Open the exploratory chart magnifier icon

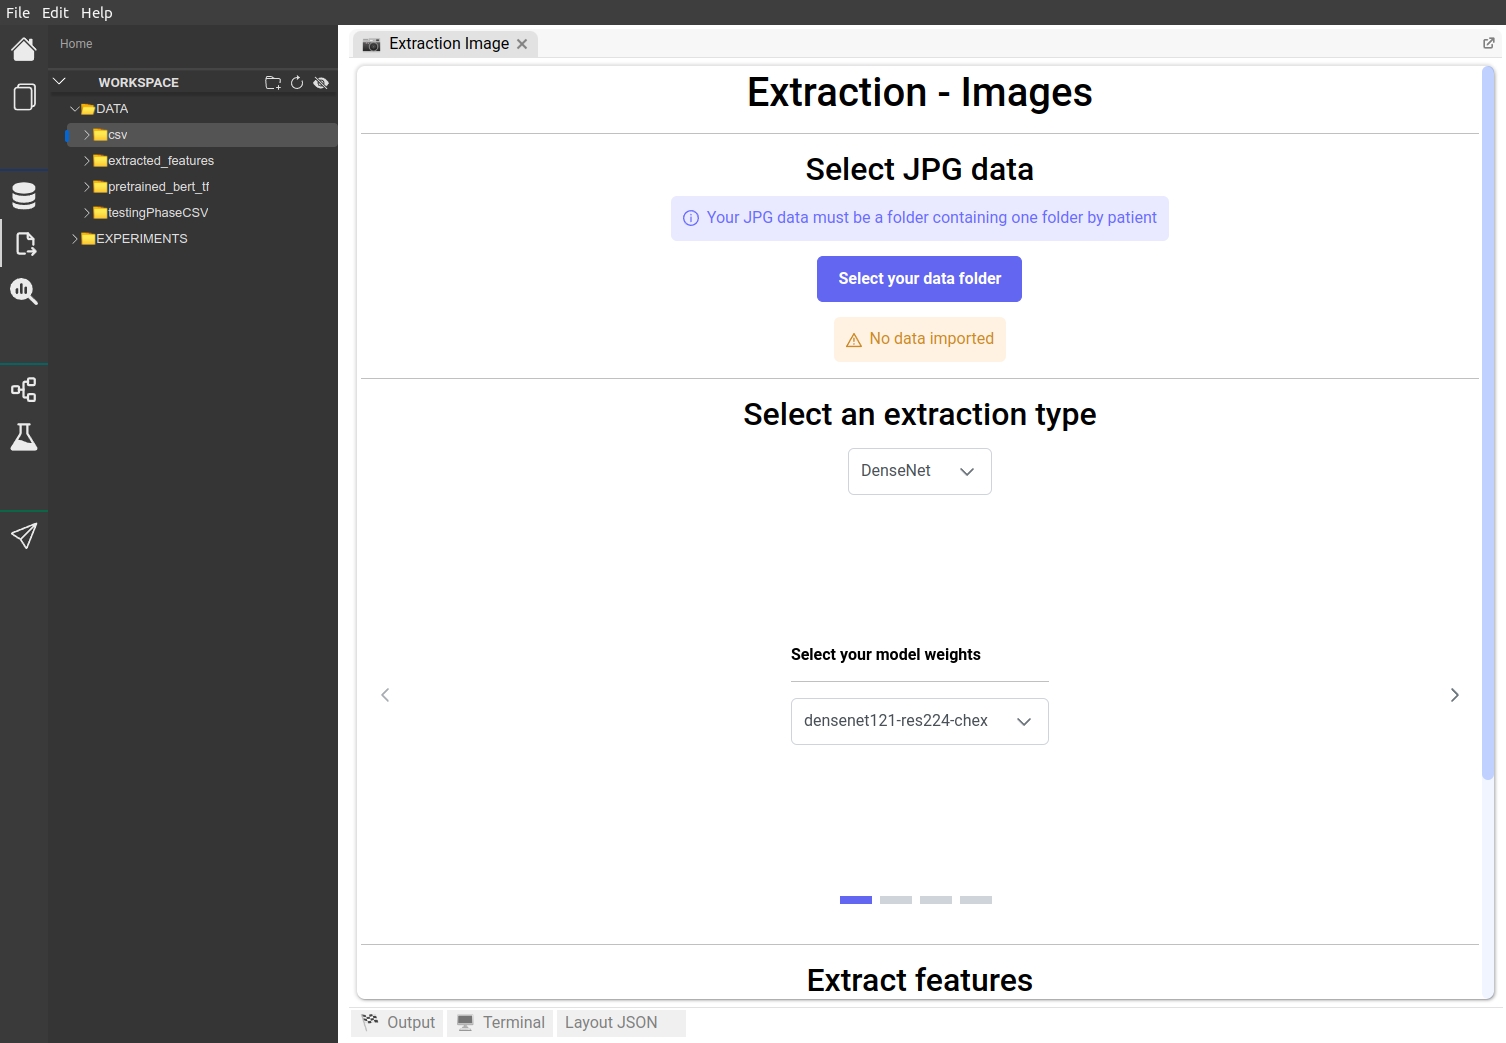(x=24, y=292)
